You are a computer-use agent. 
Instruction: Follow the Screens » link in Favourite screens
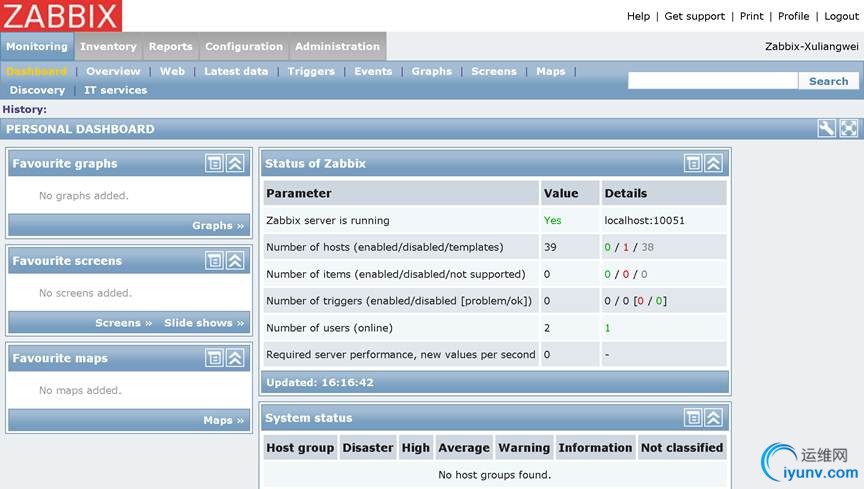(x=123, y=323)
